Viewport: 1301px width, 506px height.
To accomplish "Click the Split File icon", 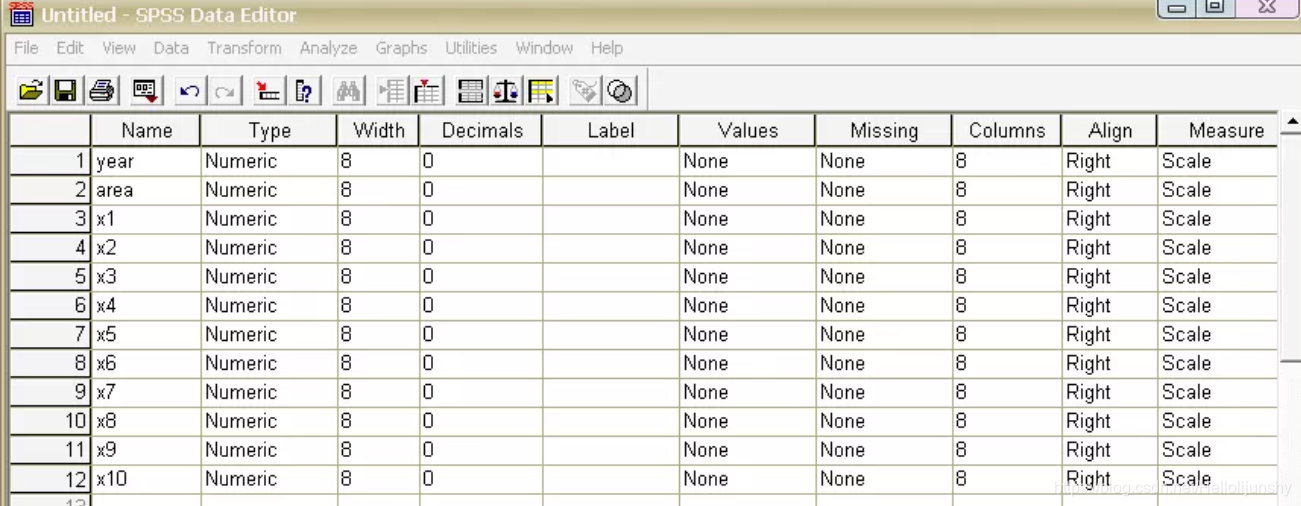I will (470, 92).
